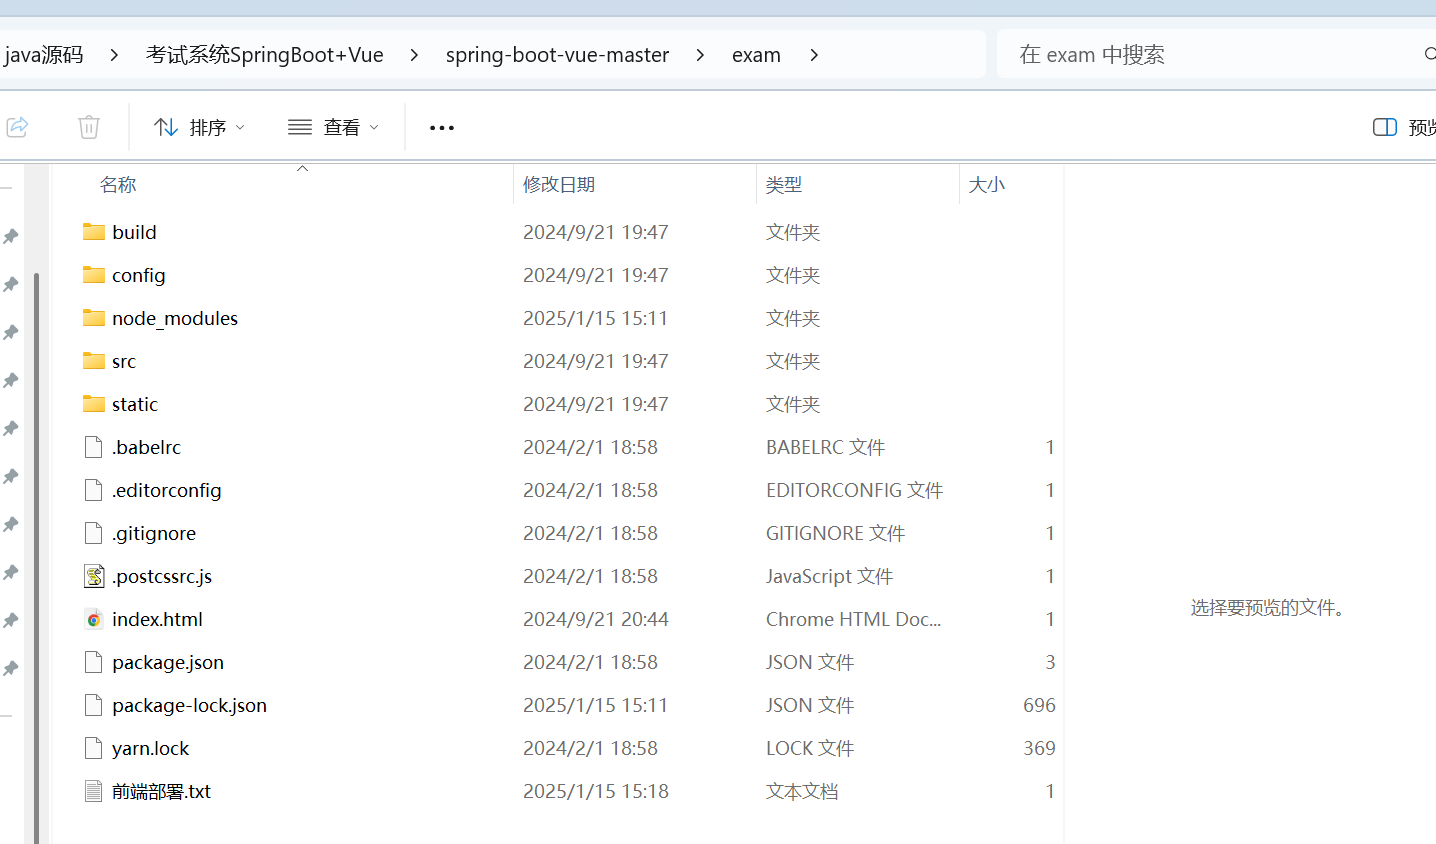Viewport: 1436px width, 844px height.
Task: Sort by the 名称 column header
Action: pos(118,185)
